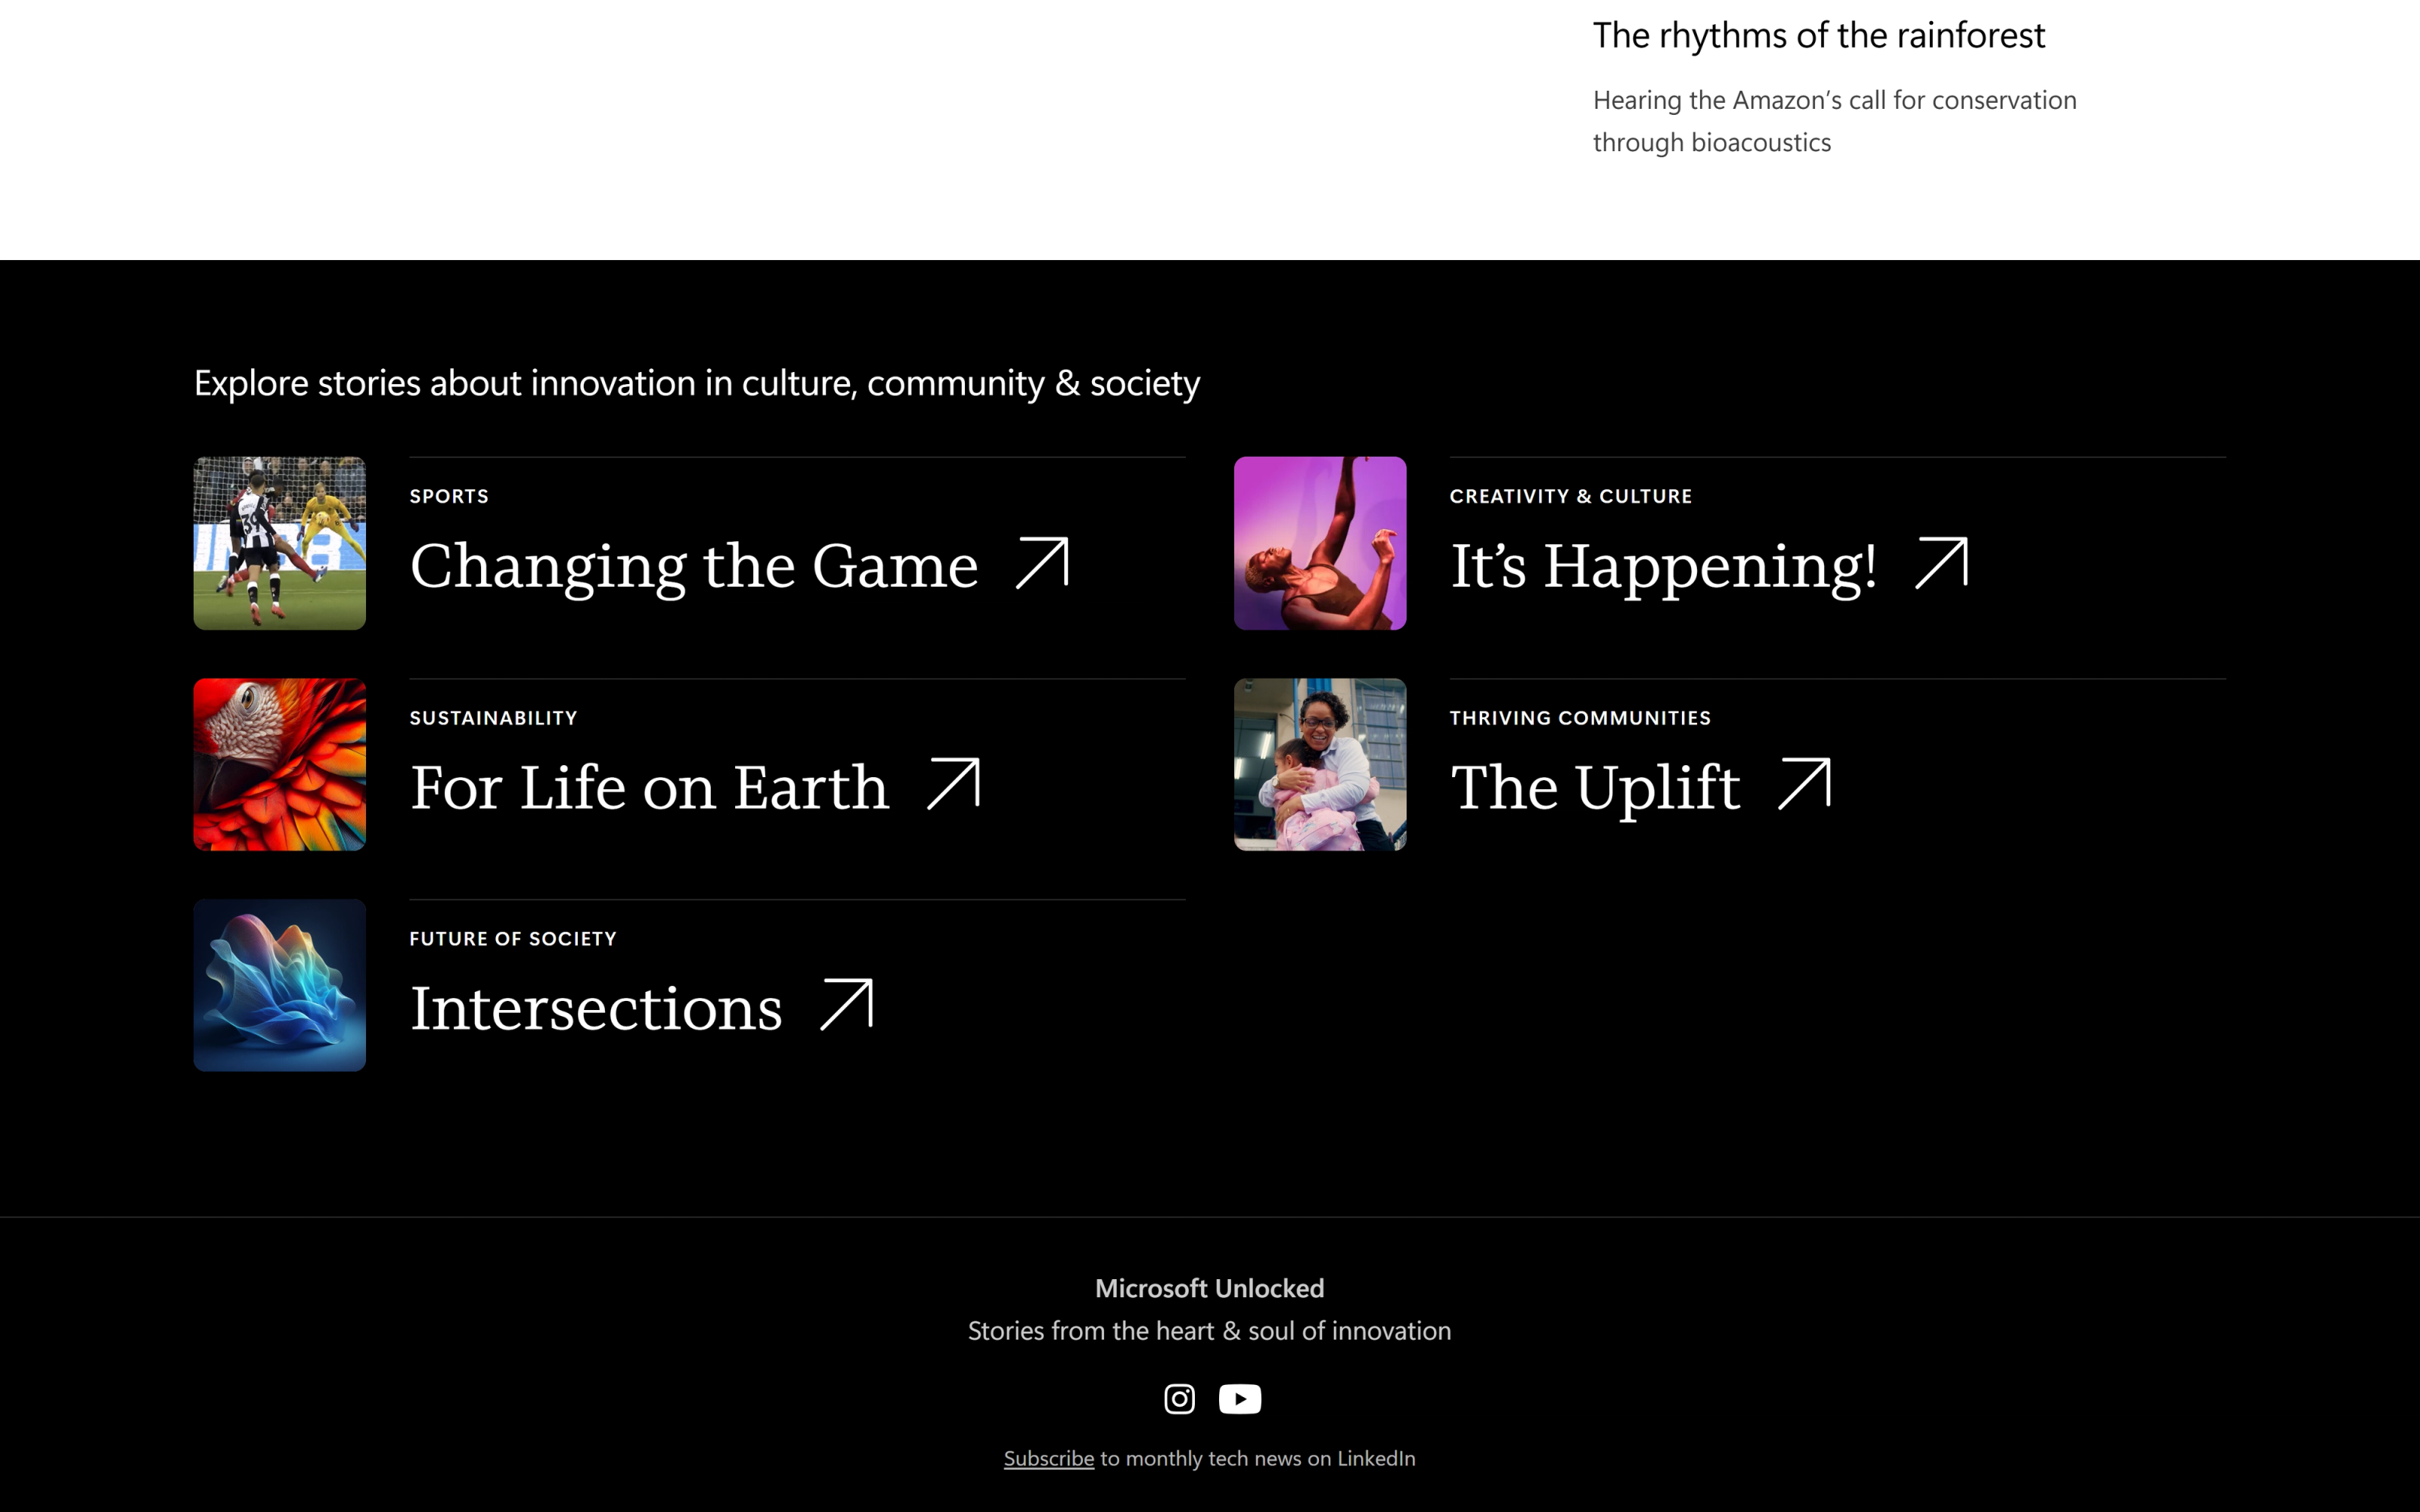2420x1512 pixels.
Task: Open the Instagram icon in the footer
Action: pyautogui.click(x=1179, y=1398)
